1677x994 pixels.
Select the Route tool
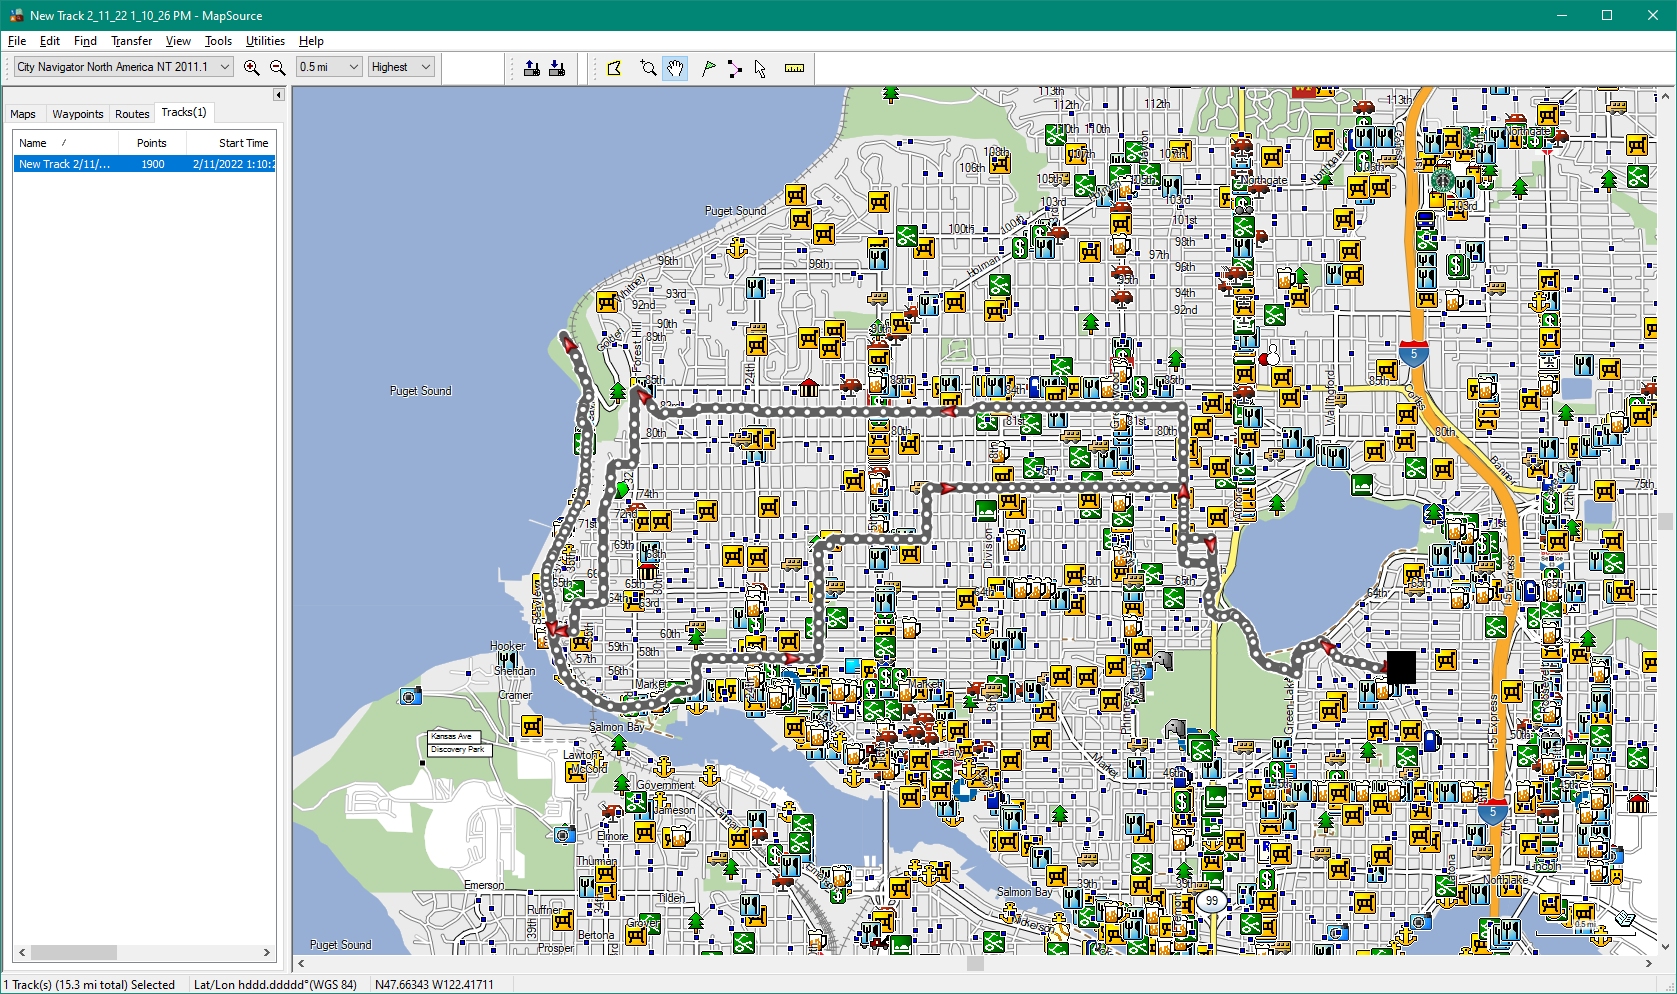point(735,68)
